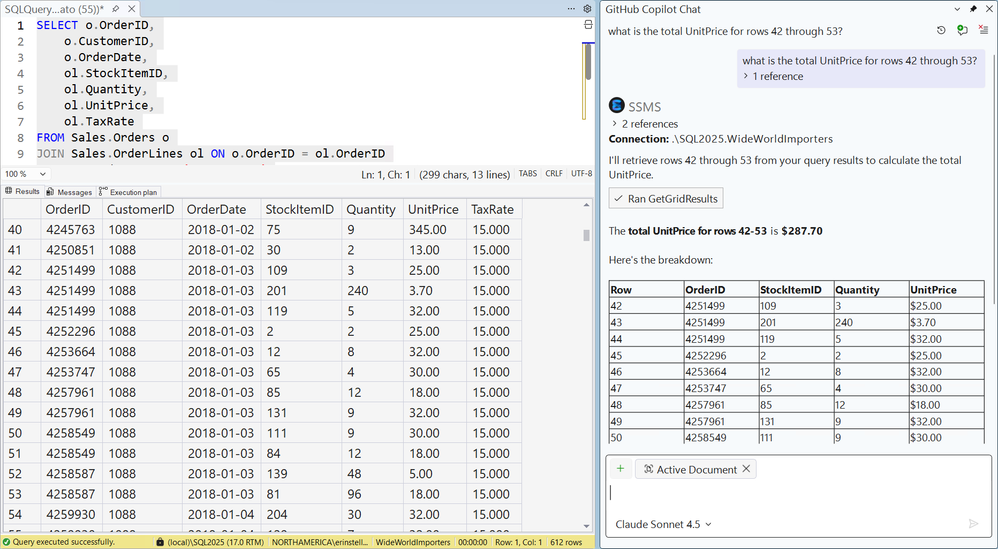Click the CRLF line ending indicator
998x549 pixels.
554,174
